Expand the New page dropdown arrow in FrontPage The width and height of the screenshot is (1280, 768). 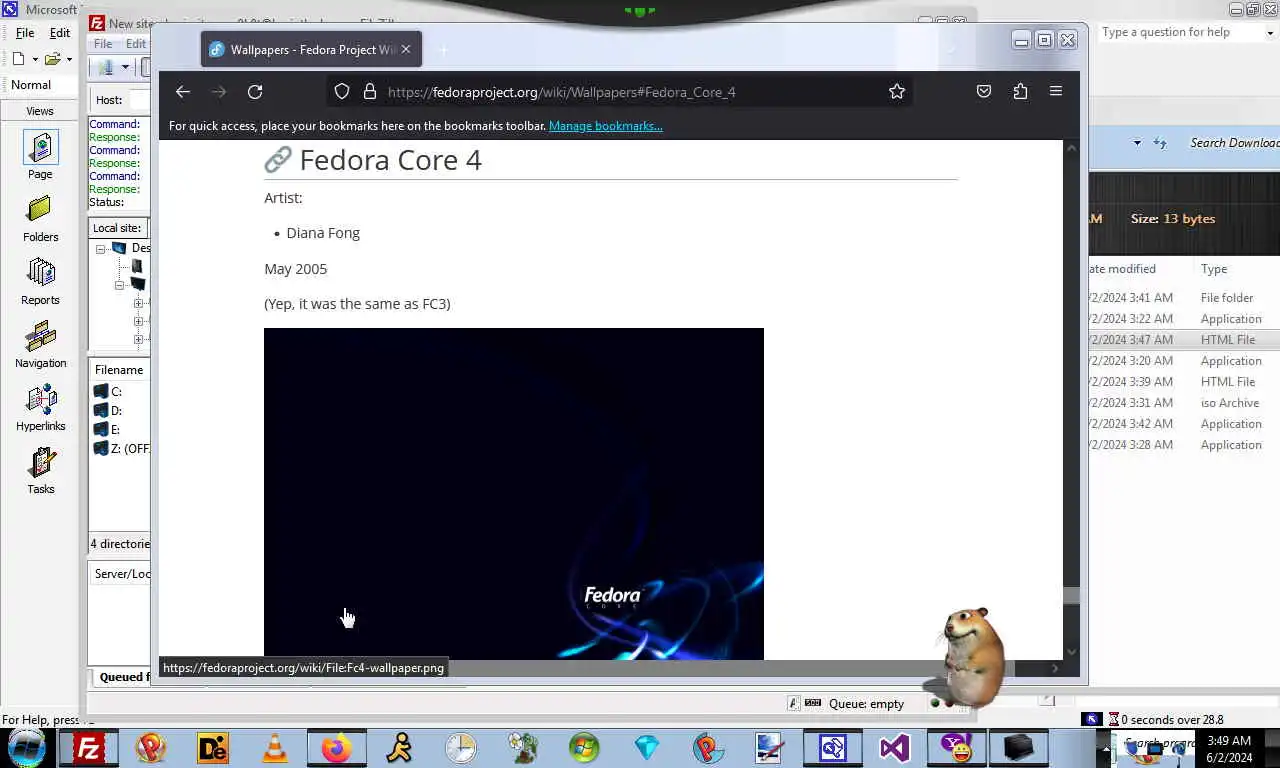pyautogui.click(x=33, y=59)
